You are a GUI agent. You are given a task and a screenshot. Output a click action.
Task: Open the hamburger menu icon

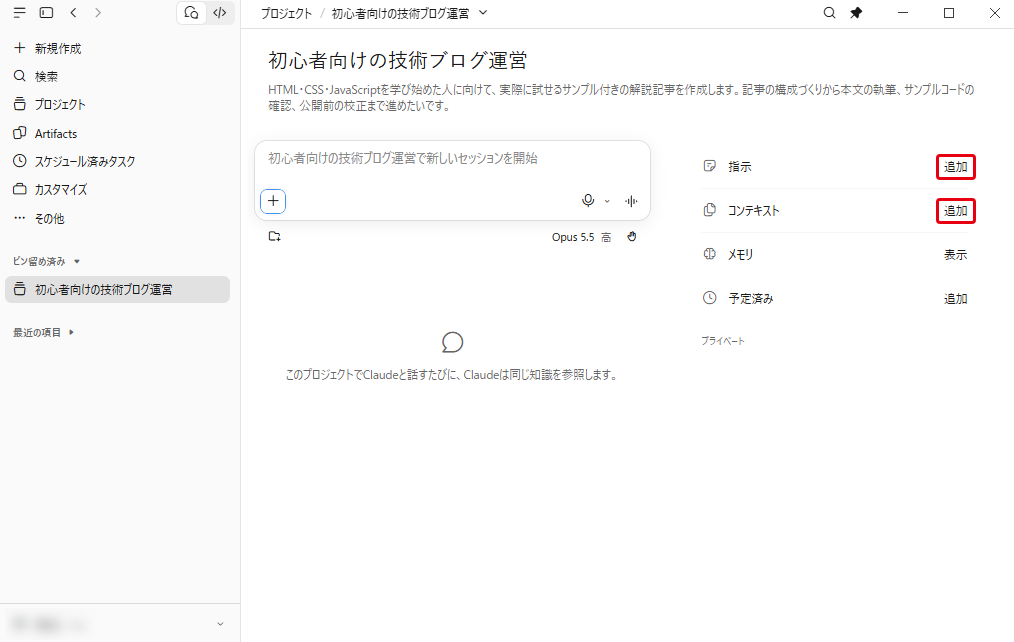19,12
